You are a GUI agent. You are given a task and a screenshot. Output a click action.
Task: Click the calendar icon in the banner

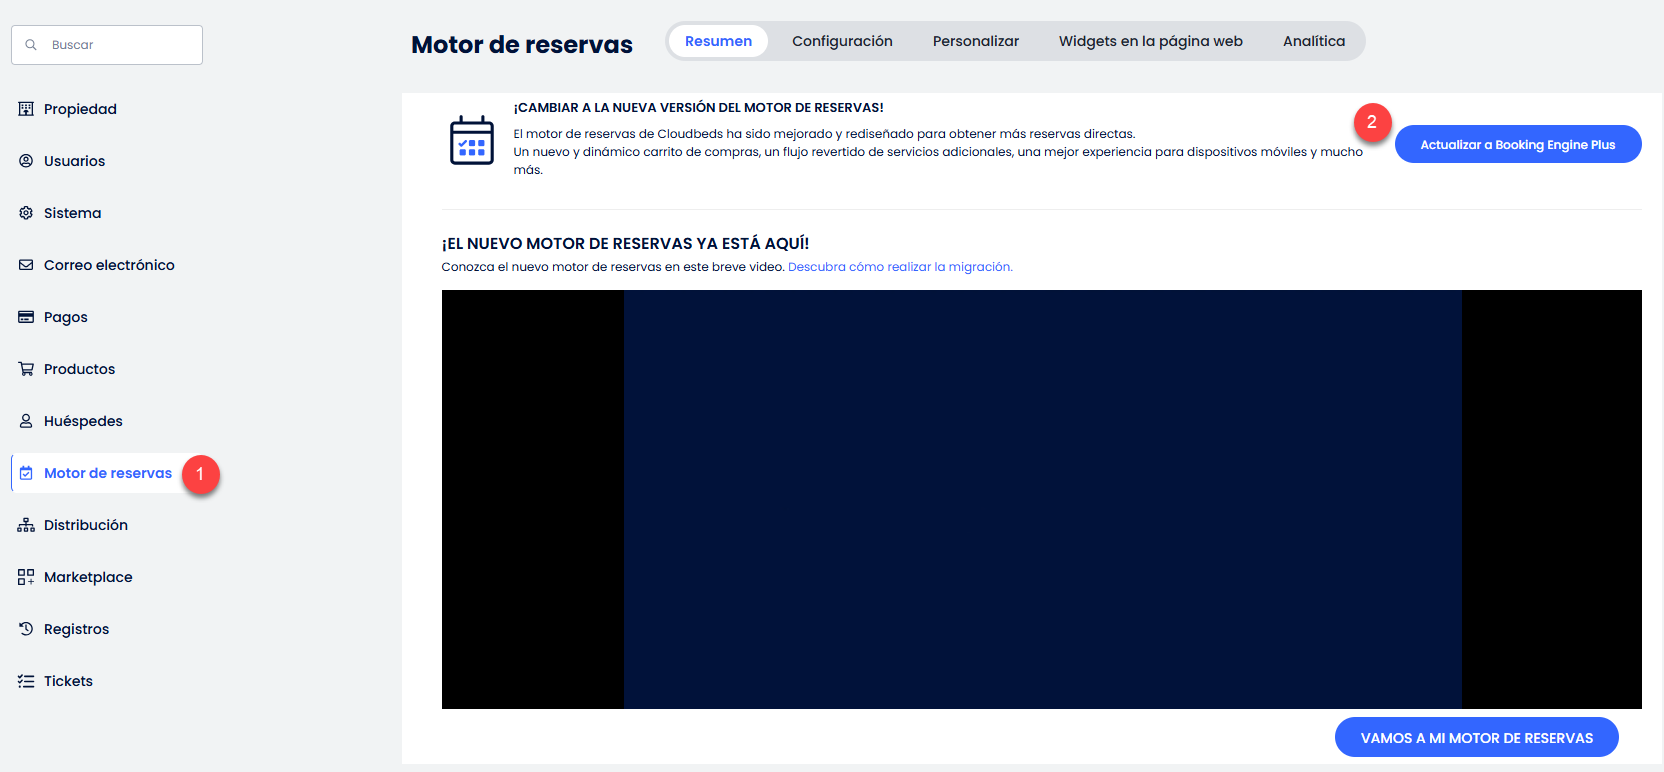pyautogui.click(x=472, y=140)
